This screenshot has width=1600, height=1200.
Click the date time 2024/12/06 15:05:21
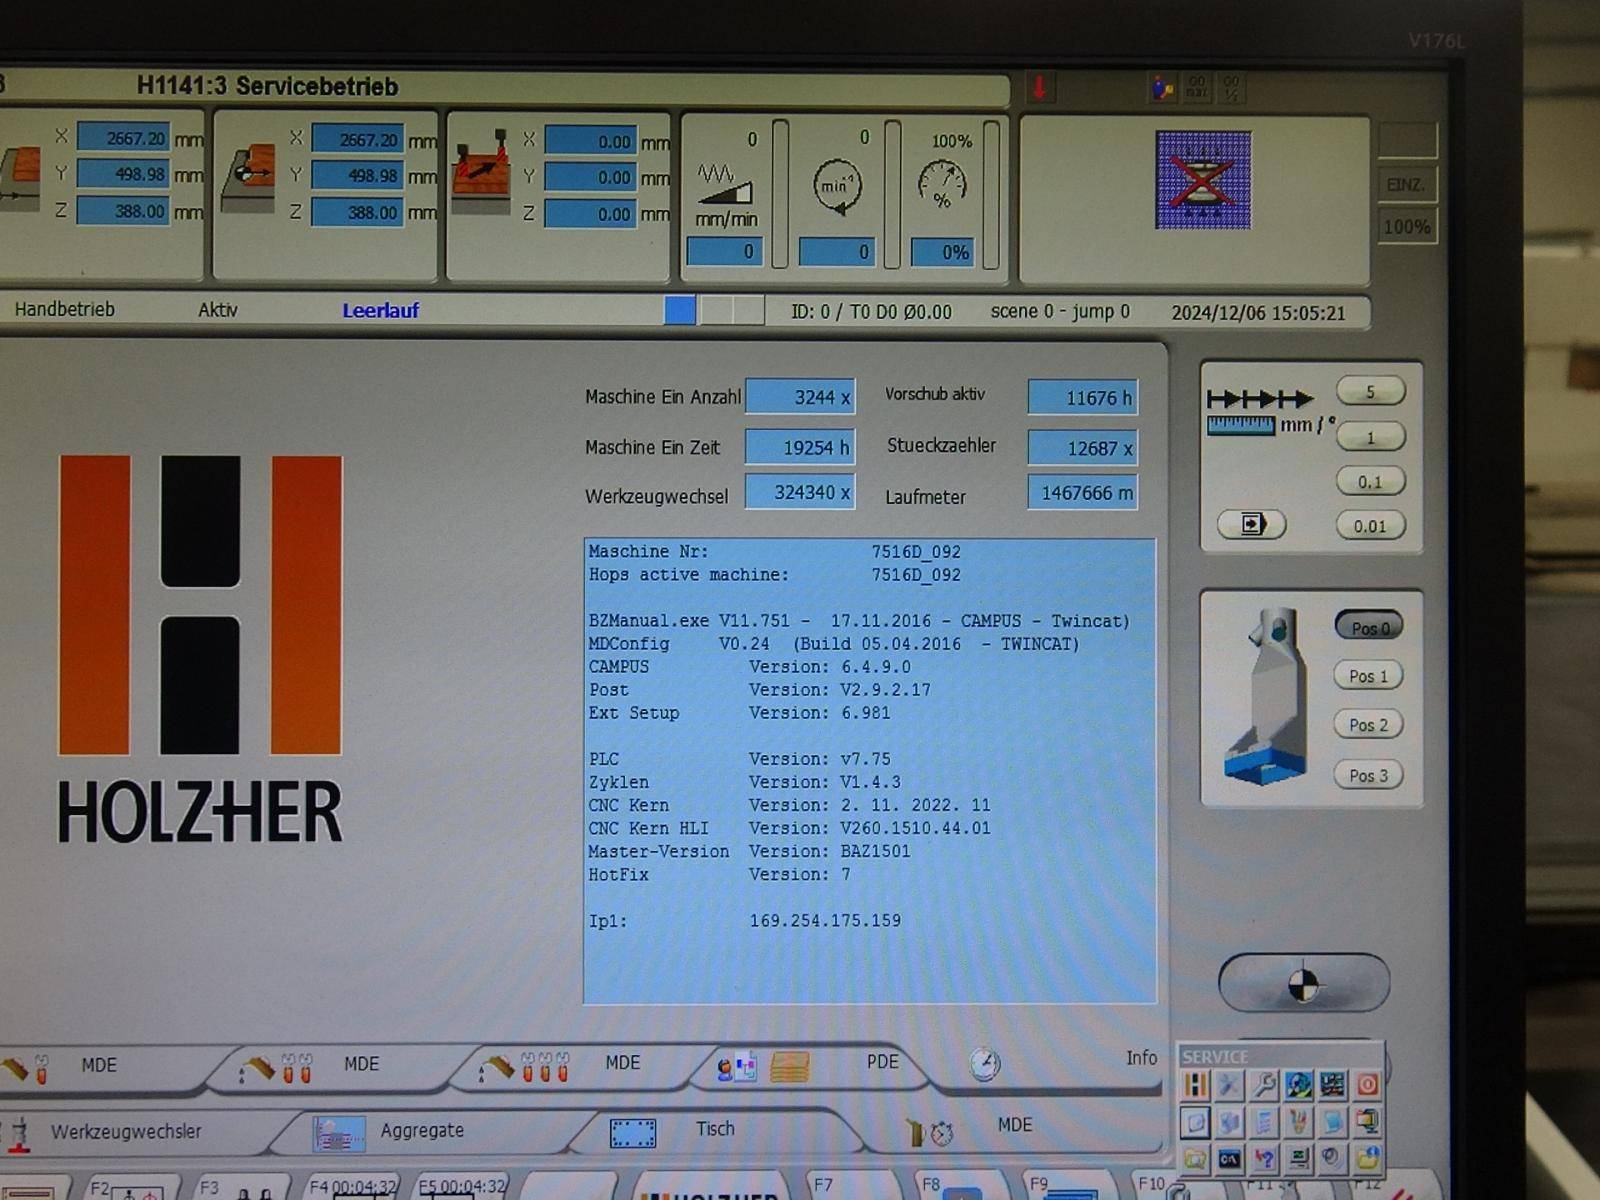point(1258,313)
